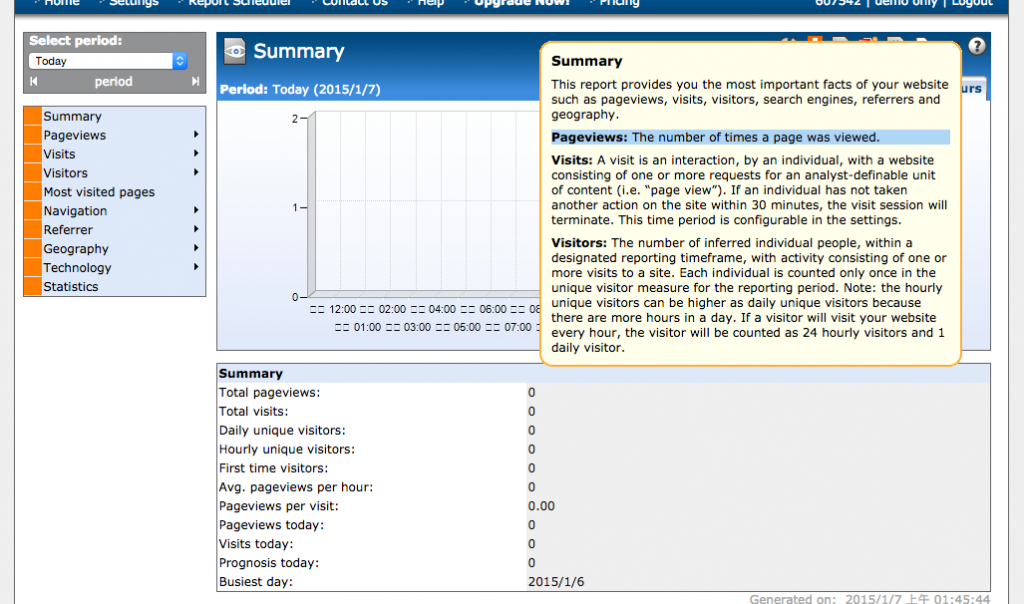Expand the Geography submenu arrow
The image size is (1024, 604).
[196, 249]
